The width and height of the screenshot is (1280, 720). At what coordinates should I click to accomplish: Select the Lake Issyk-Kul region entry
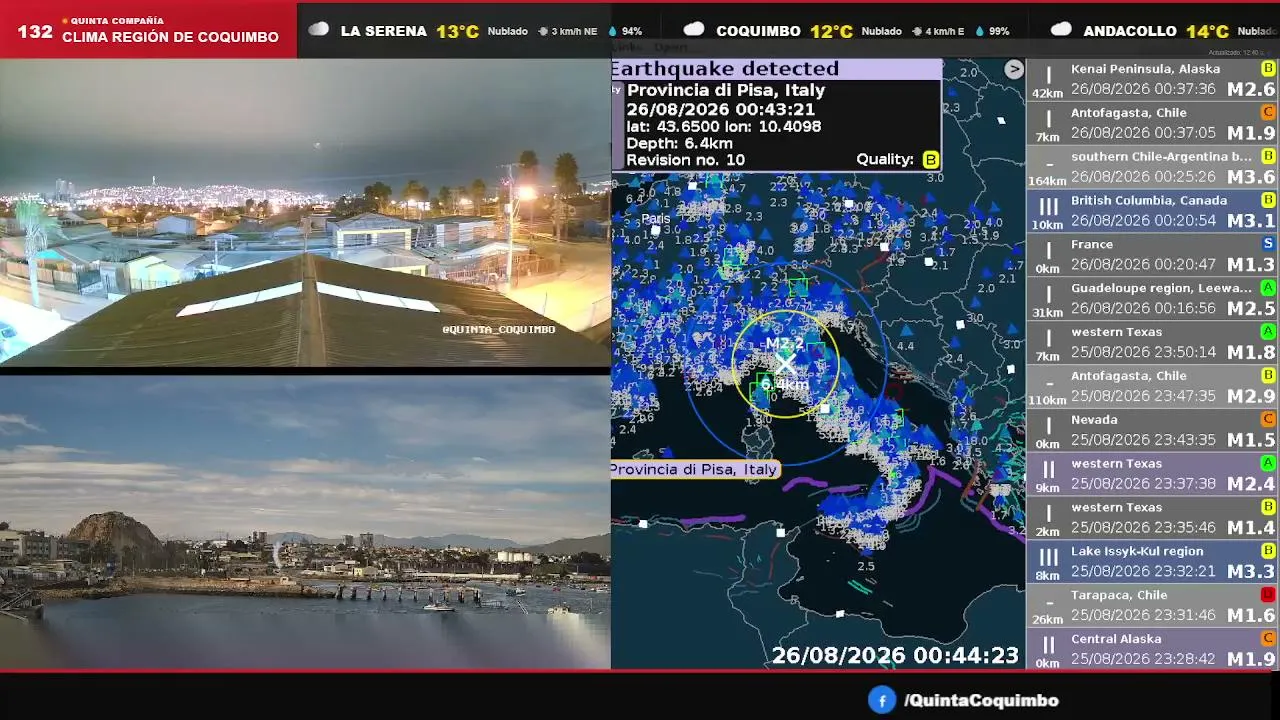point(1152,562)
